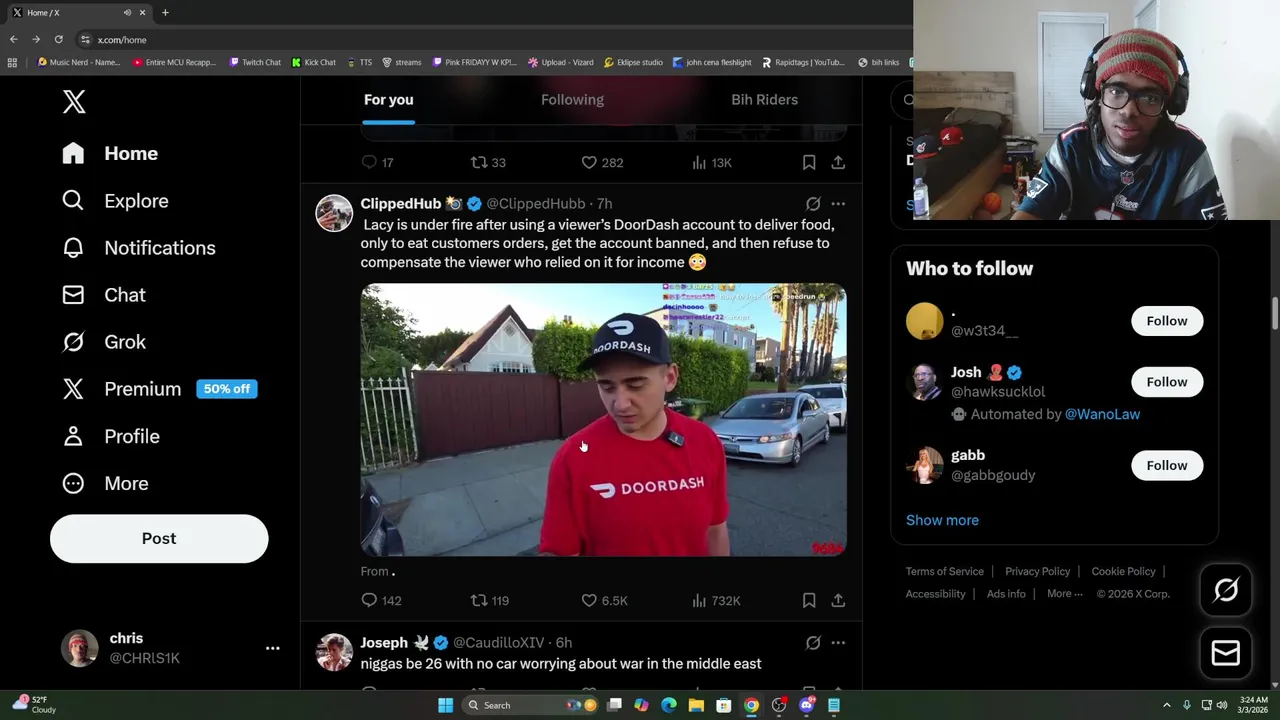Screen dimensions: 1280x720
Task: Open Grok explain icon on ClippedHub post
Action: (813, 203)
